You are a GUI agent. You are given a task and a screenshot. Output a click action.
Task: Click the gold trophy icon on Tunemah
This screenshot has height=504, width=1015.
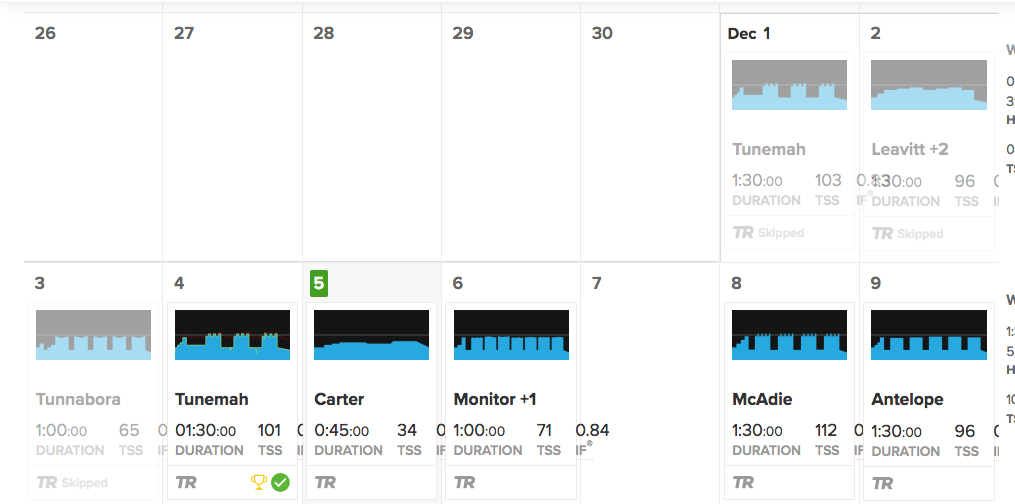(x=258, y=482)
